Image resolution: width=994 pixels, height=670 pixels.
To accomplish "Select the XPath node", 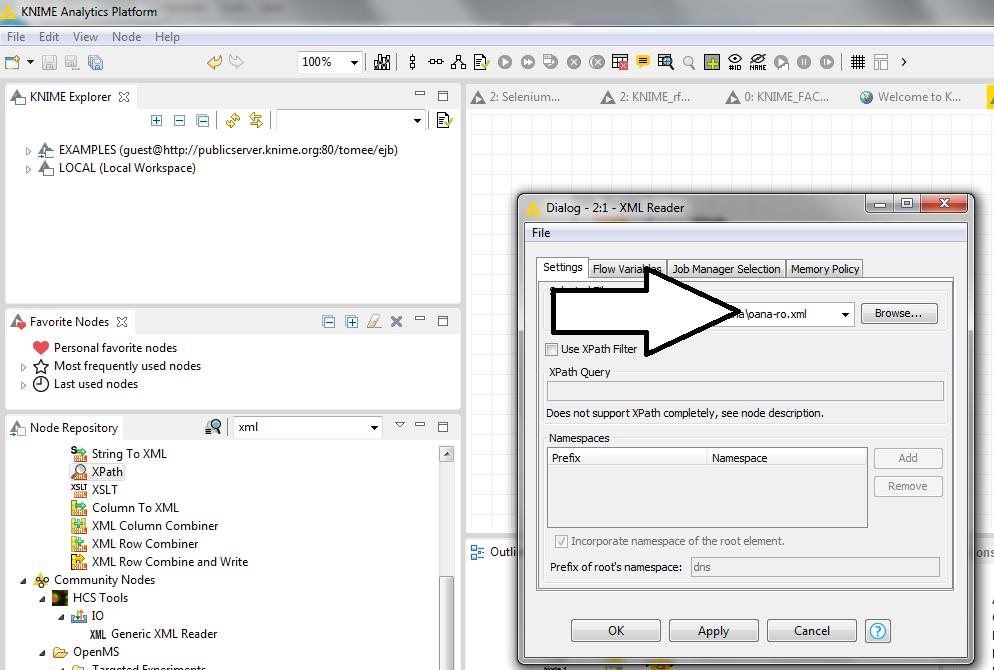I will (106, 472).
